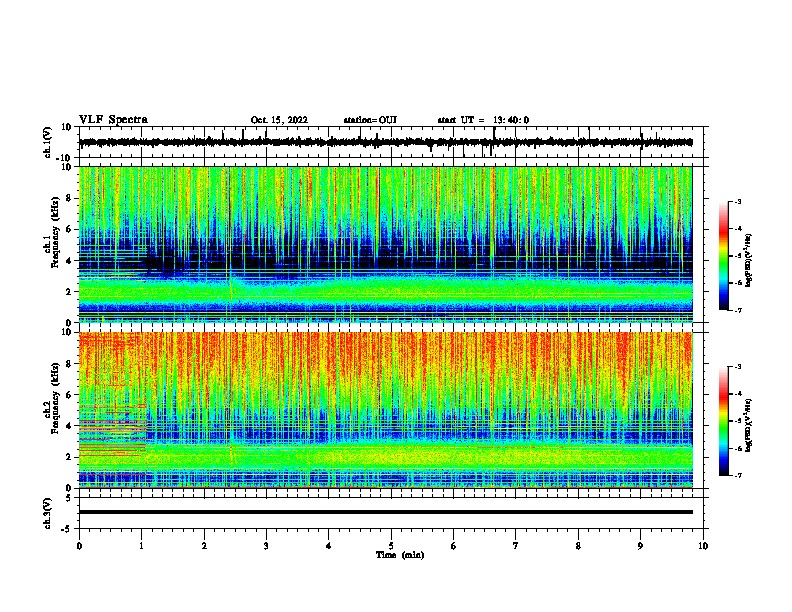Click the "ch.3(V)" axis label
This screenshot has height=612, width=792.
[47, 513]
